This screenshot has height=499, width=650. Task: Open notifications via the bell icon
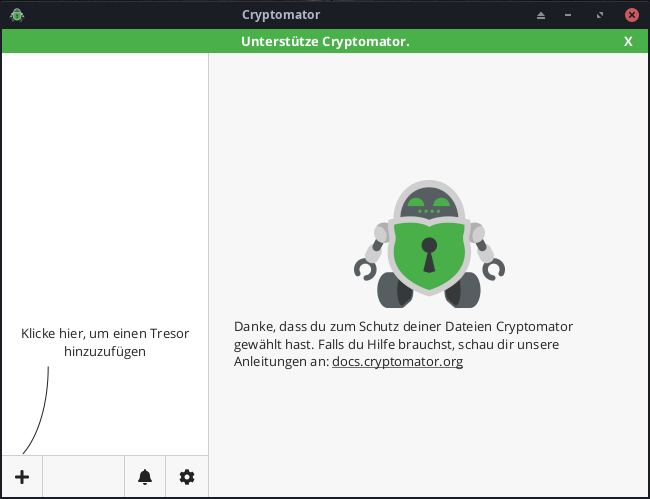[145, 477]
